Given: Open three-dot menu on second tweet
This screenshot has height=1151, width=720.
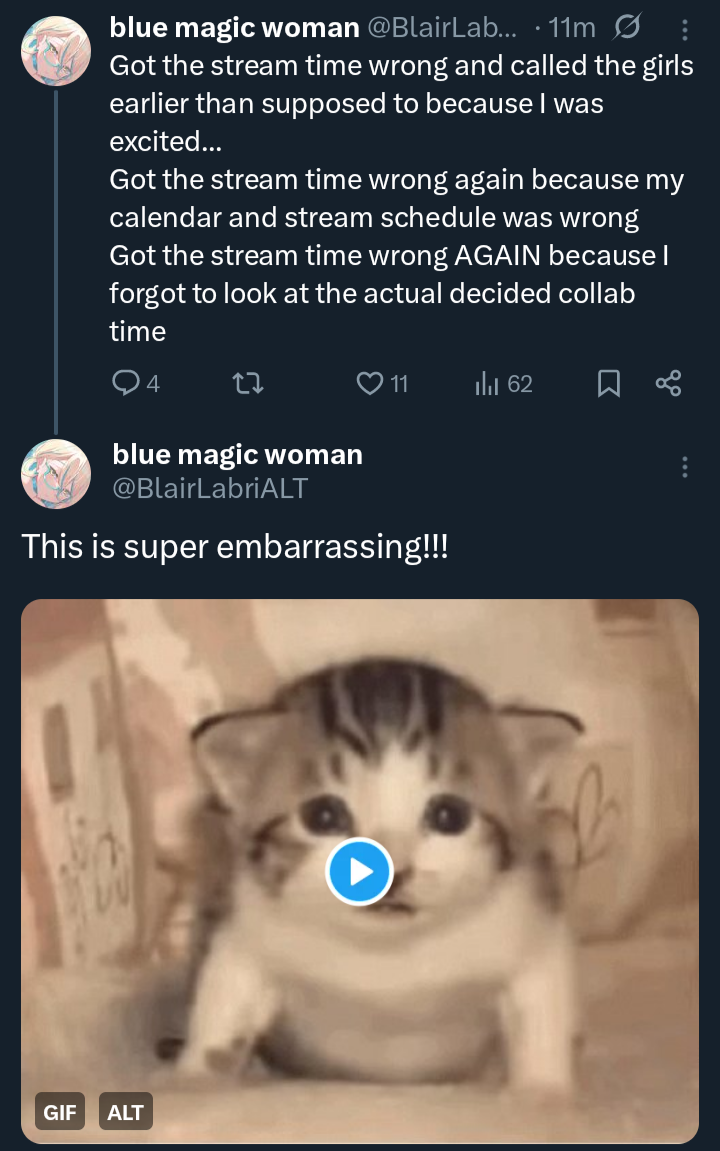Looking at the screenshot, I should point(684,467).
